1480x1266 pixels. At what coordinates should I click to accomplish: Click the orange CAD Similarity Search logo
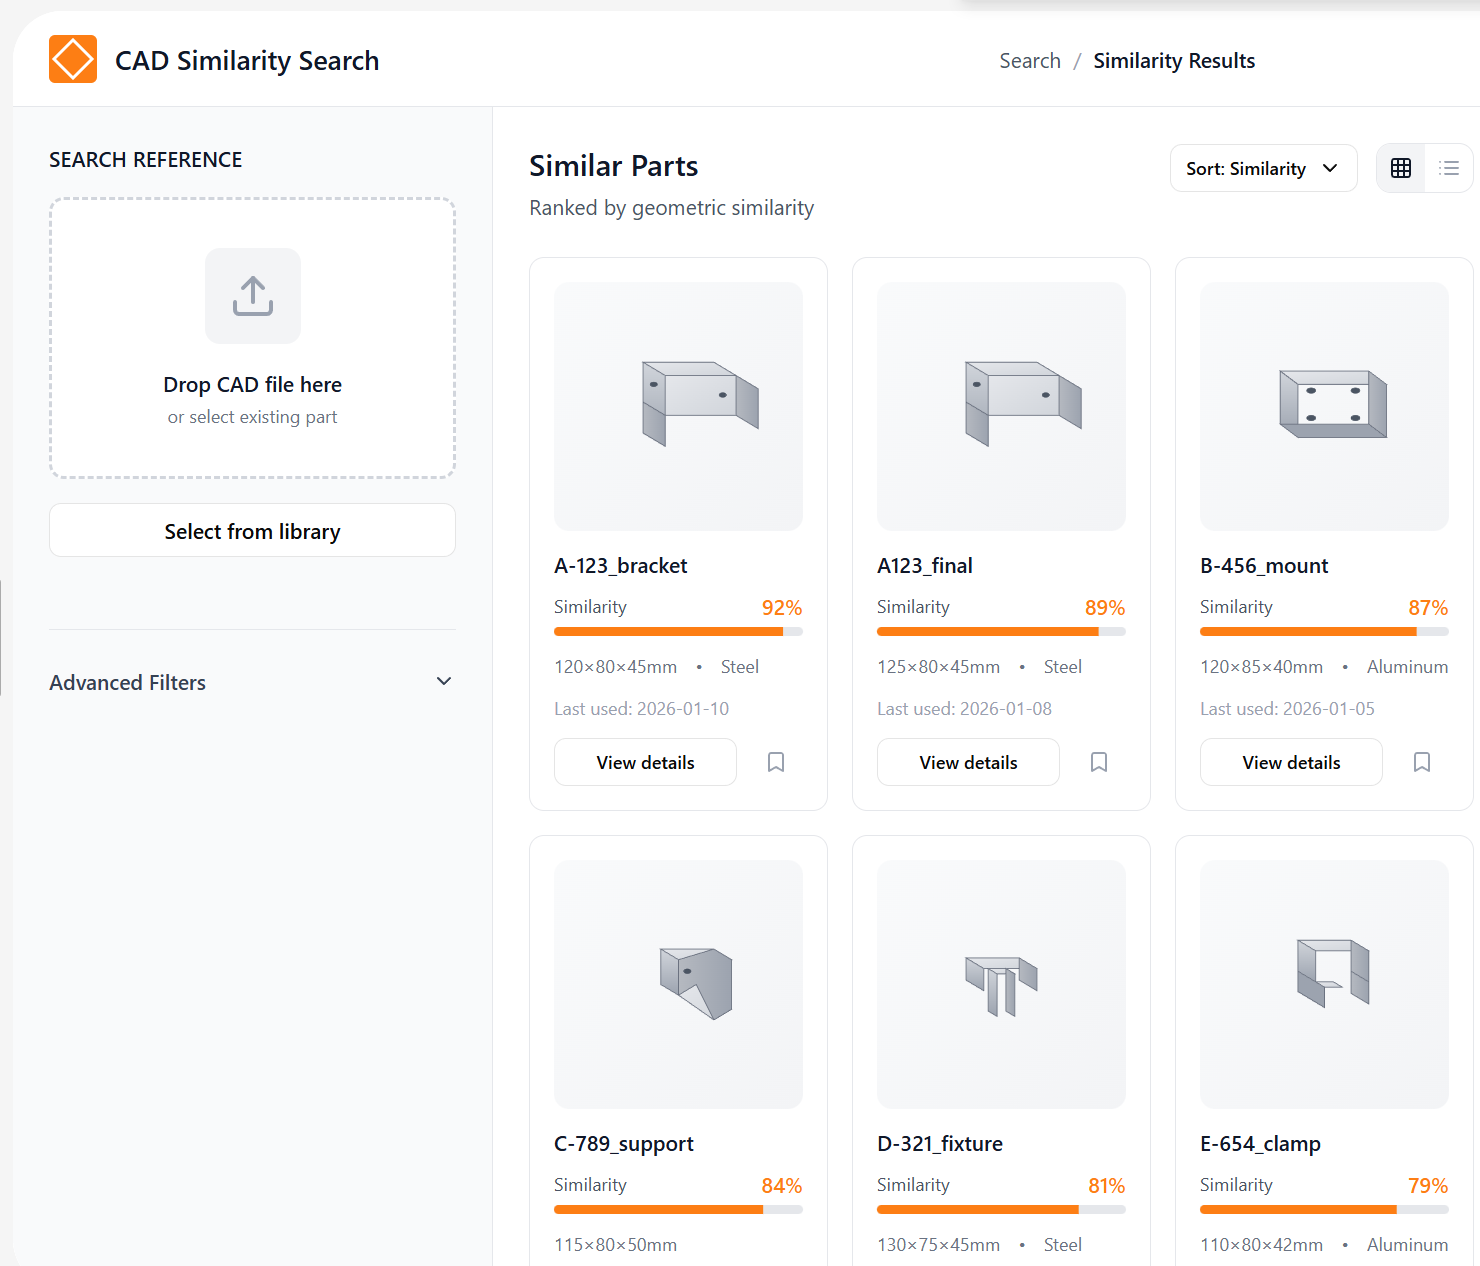coord(73,59)
